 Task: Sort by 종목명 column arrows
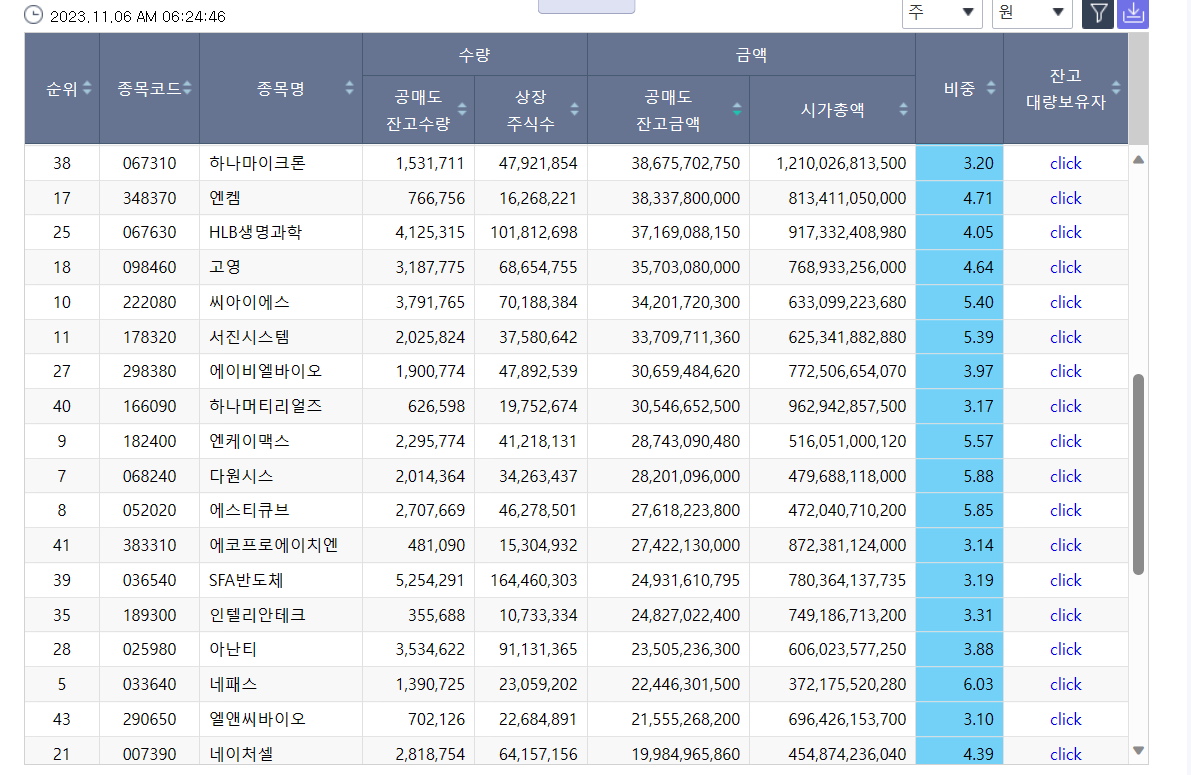[349, 88]
